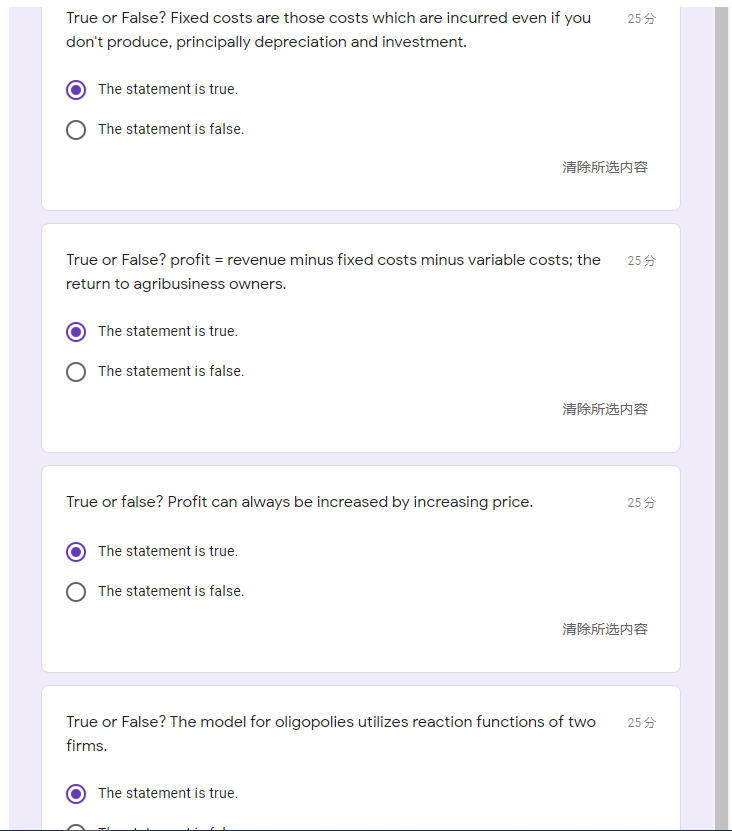Click the 25 分 label for oligopolies question
Screen dimensions: 732x831
coord(641,723)
